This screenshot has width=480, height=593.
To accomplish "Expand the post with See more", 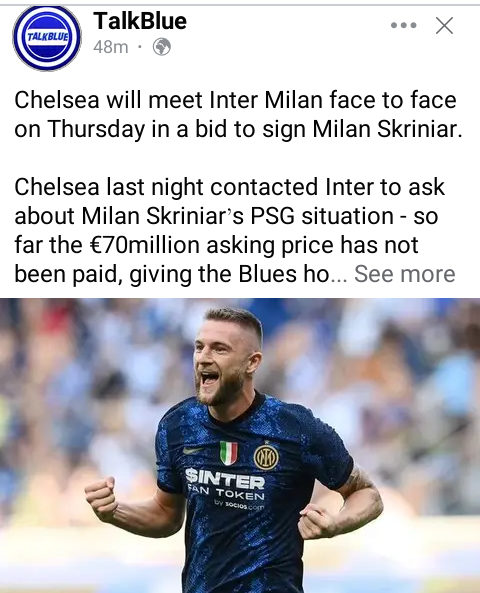I will (404, 274).
